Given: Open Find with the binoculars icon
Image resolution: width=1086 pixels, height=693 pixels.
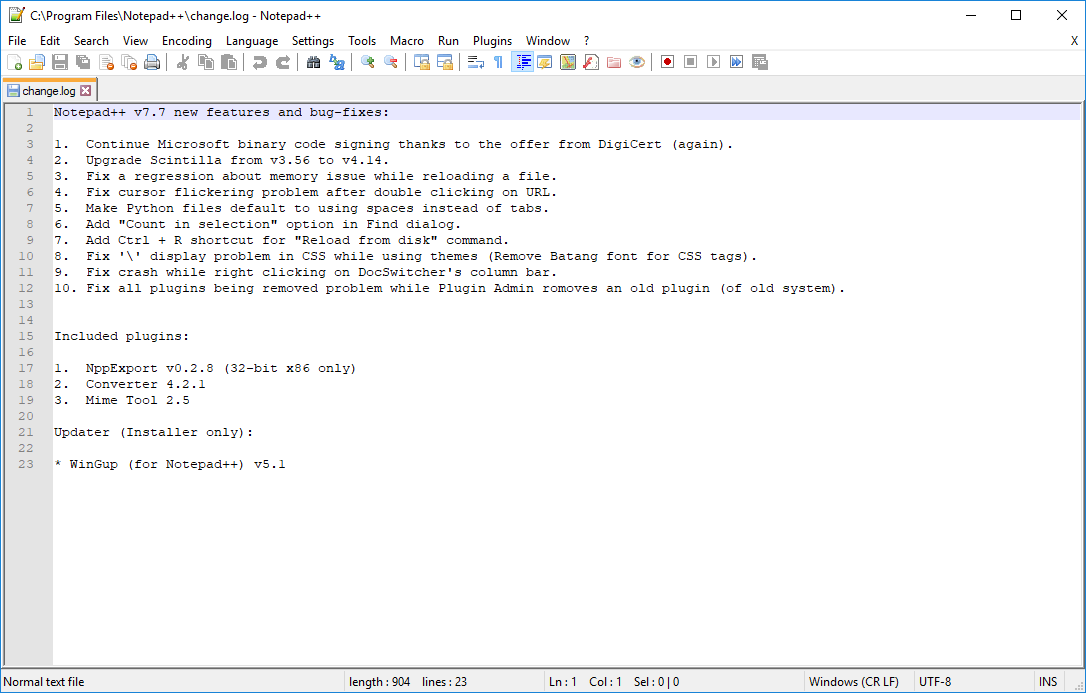Looking at the screenshot, I should pos(314,62).
